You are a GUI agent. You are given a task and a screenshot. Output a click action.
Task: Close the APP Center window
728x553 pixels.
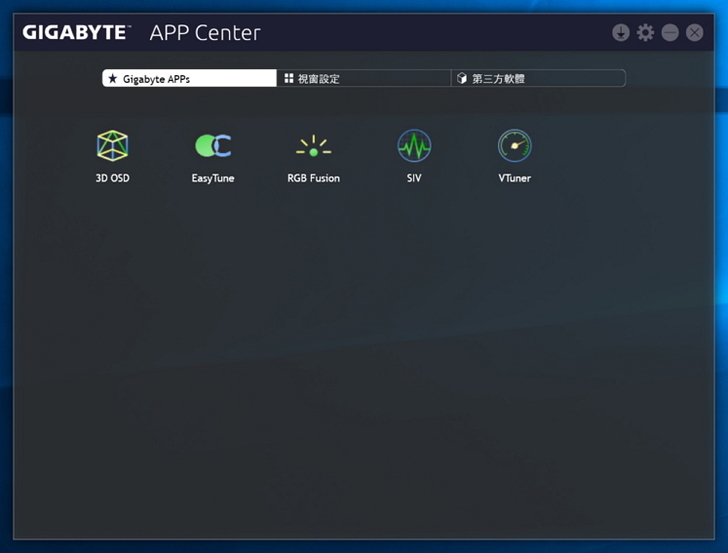pos(695,33)
